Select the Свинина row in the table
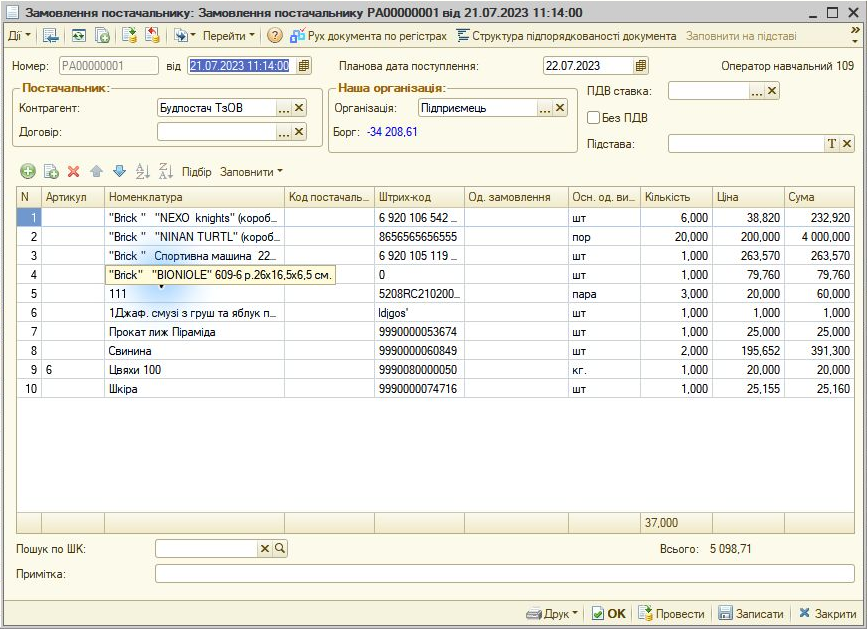The width and height of the screenshot is (867, 629). pyautogui.click(x=435, y=351)
